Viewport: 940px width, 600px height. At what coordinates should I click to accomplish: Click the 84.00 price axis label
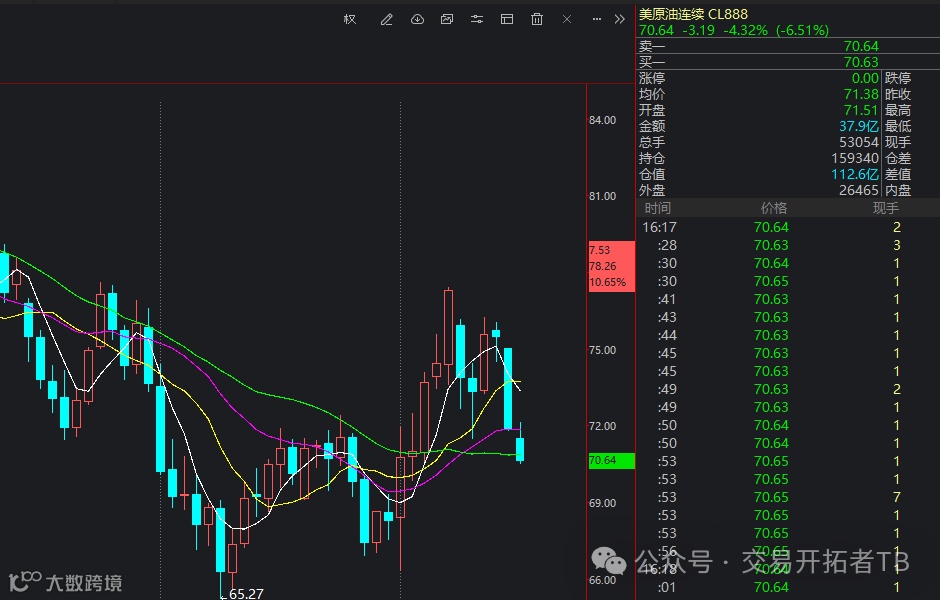[x=602, y=120]
